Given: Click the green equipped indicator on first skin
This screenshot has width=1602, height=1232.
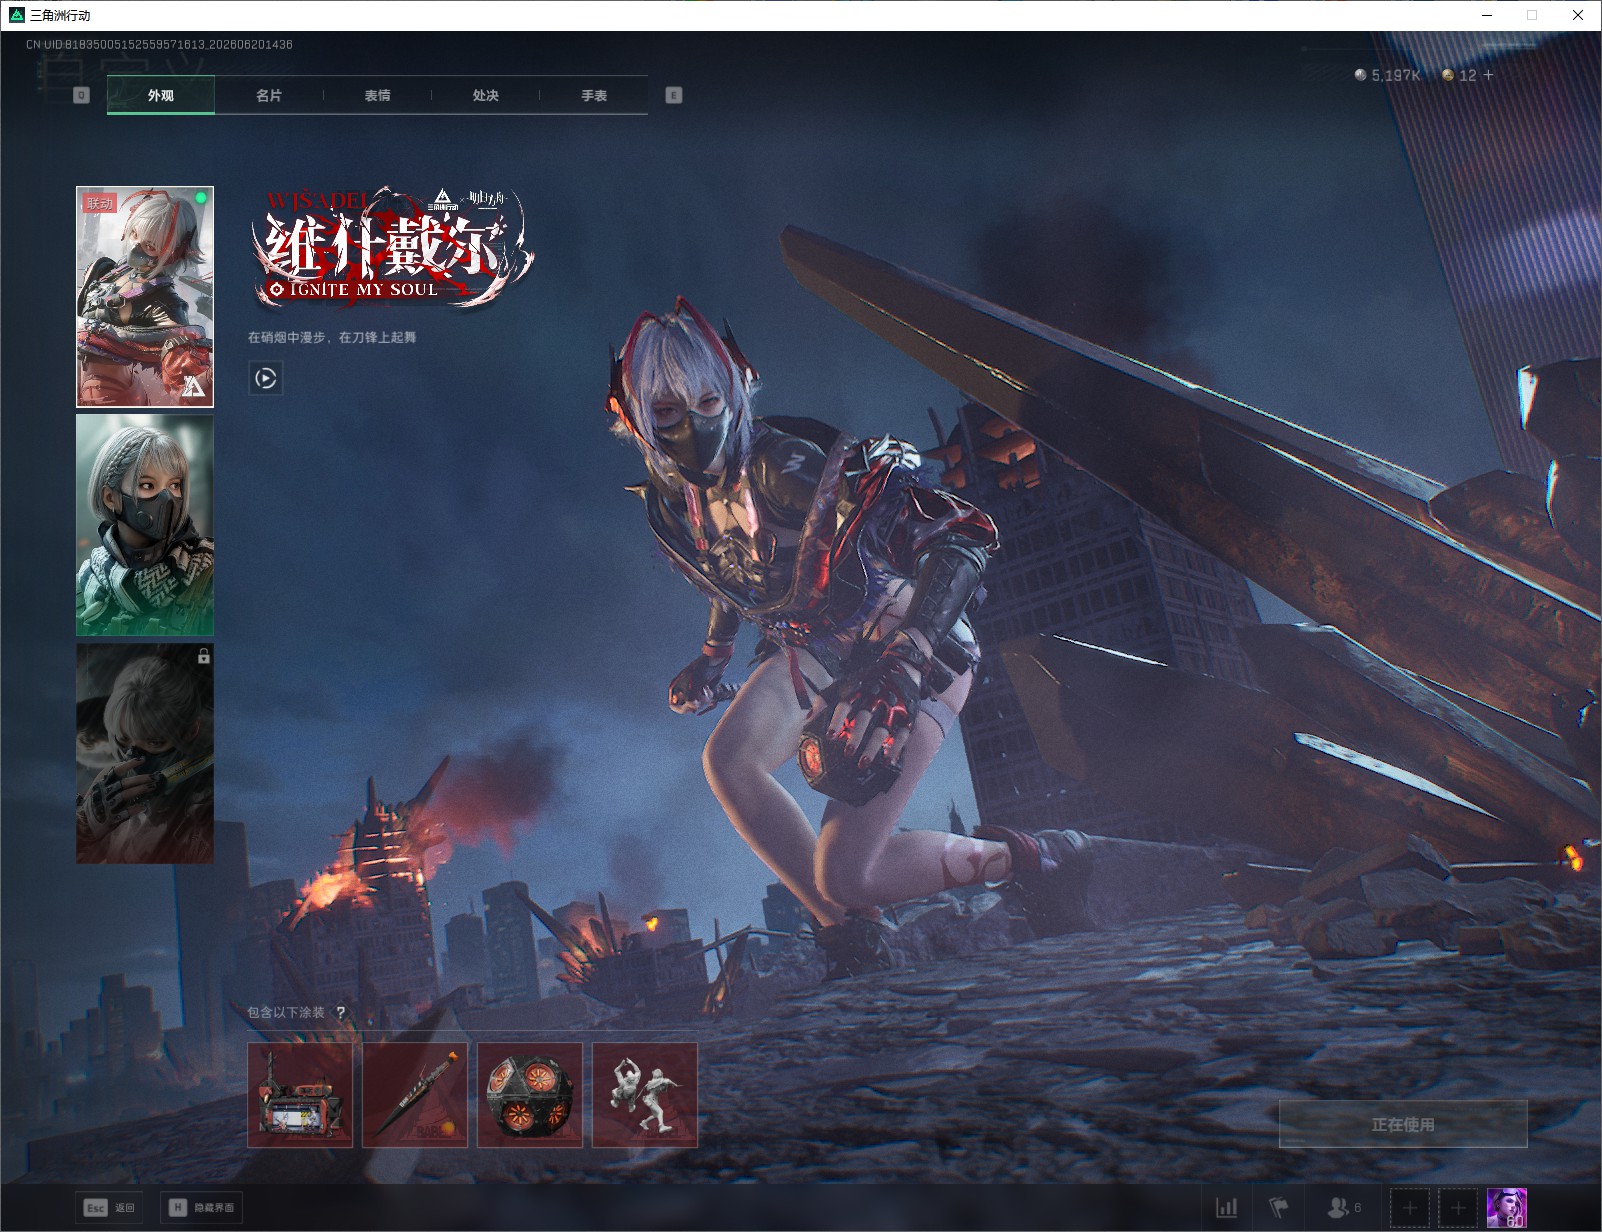Looking at the screenshot, I should pos(201,198).
